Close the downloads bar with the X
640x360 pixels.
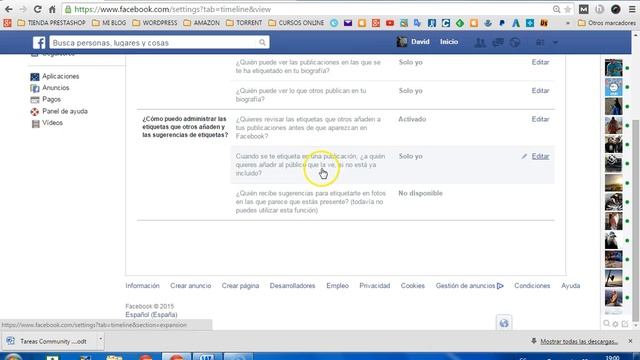[x=630, y=341]
